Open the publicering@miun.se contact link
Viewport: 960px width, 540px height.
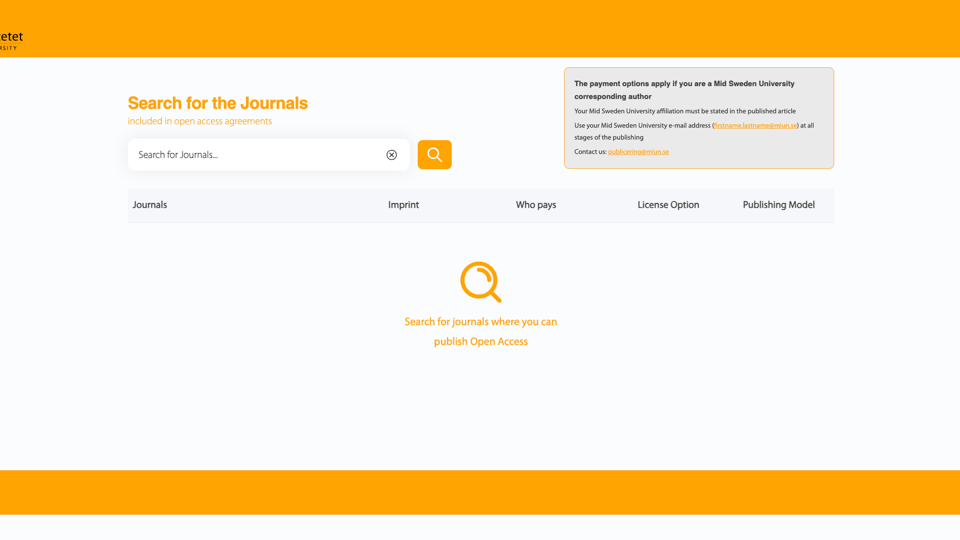[639, 152]
